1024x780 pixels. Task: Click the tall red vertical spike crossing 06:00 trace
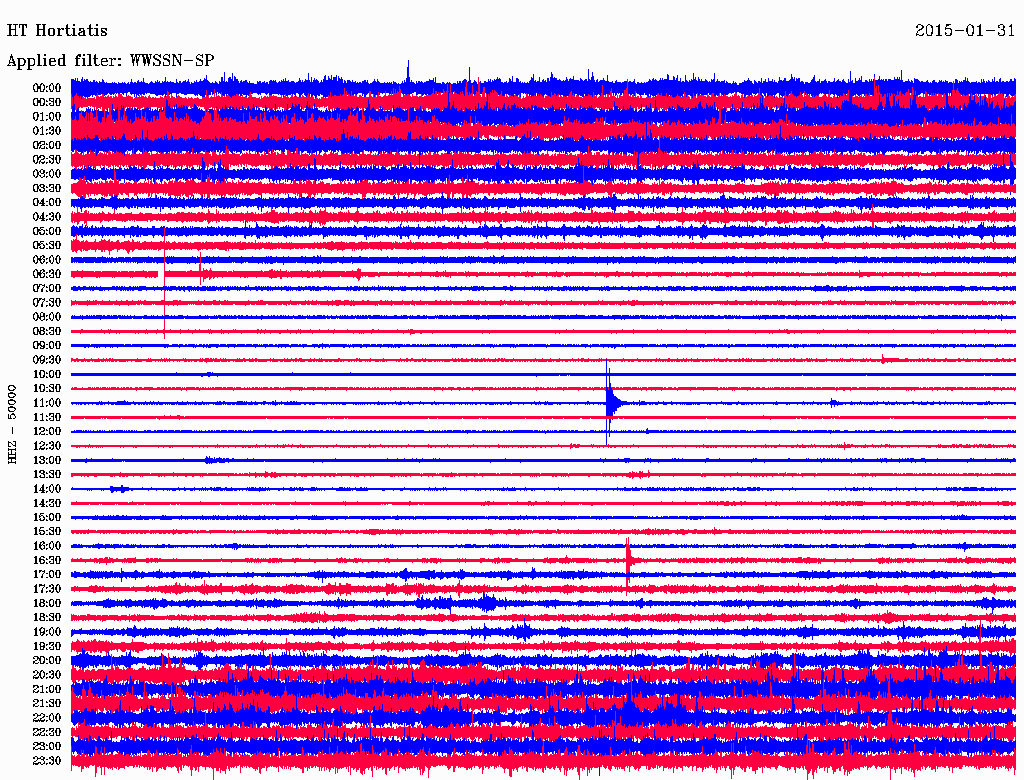[165, 282]
